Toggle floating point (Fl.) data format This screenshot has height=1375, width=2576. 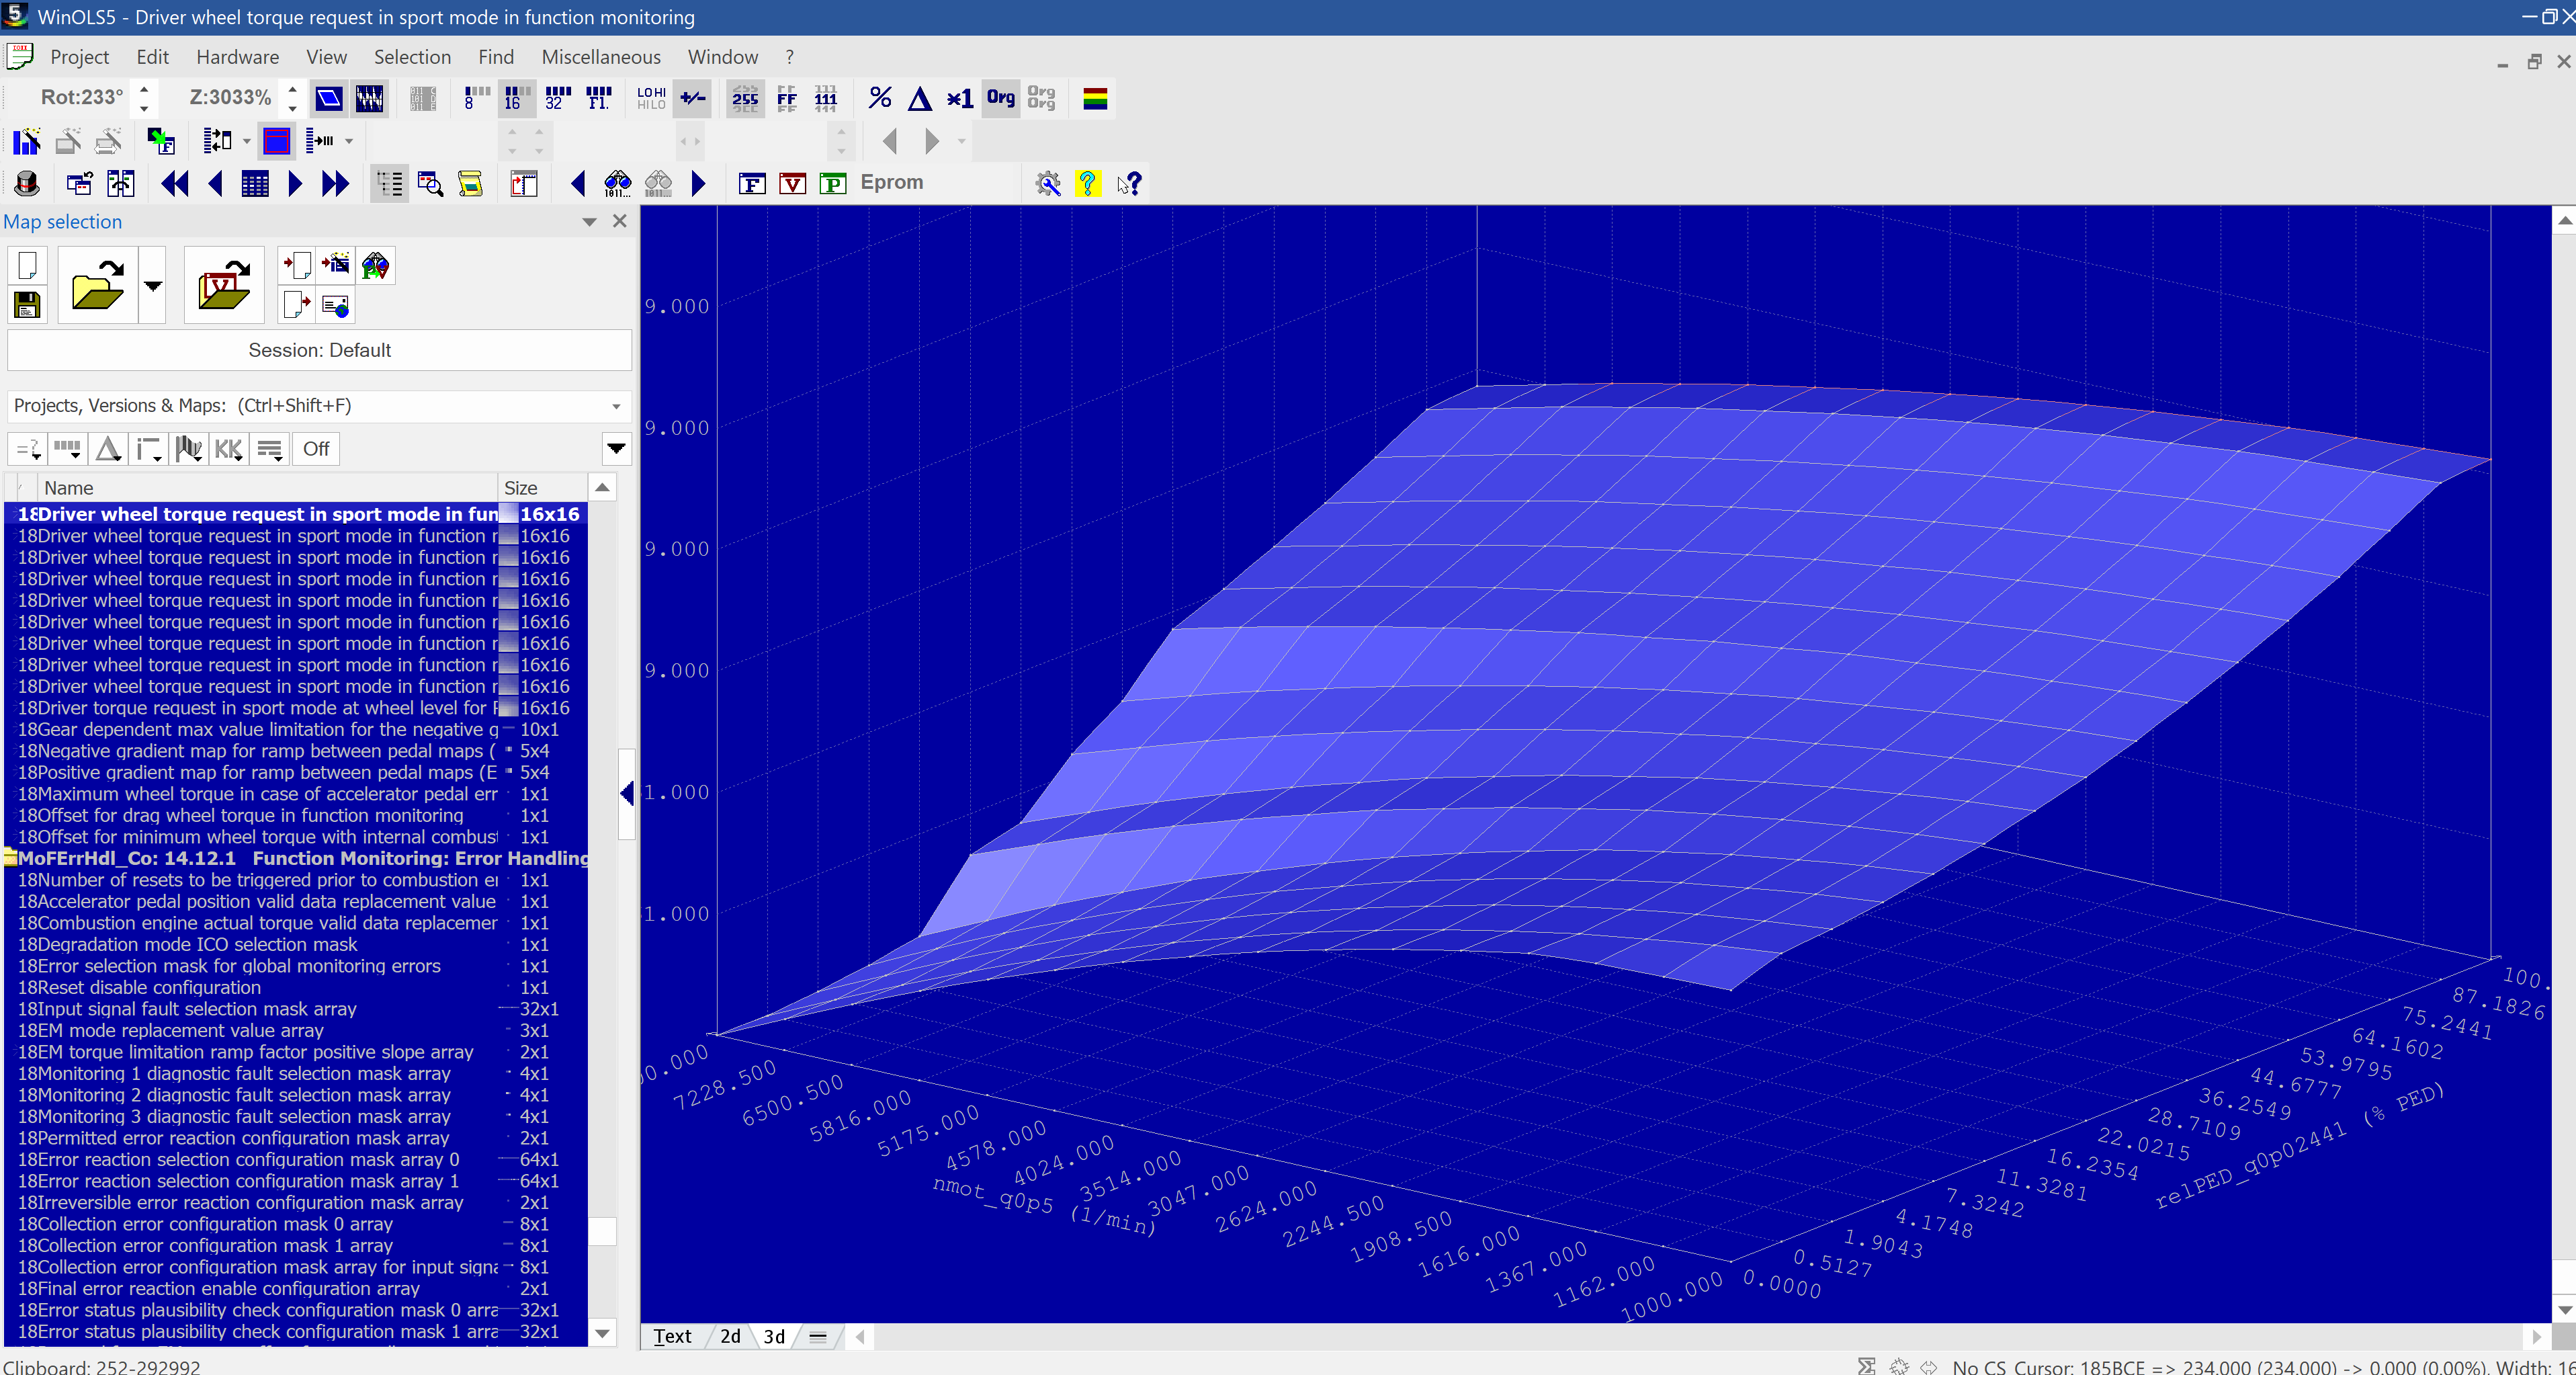click(x=598, y=98)
